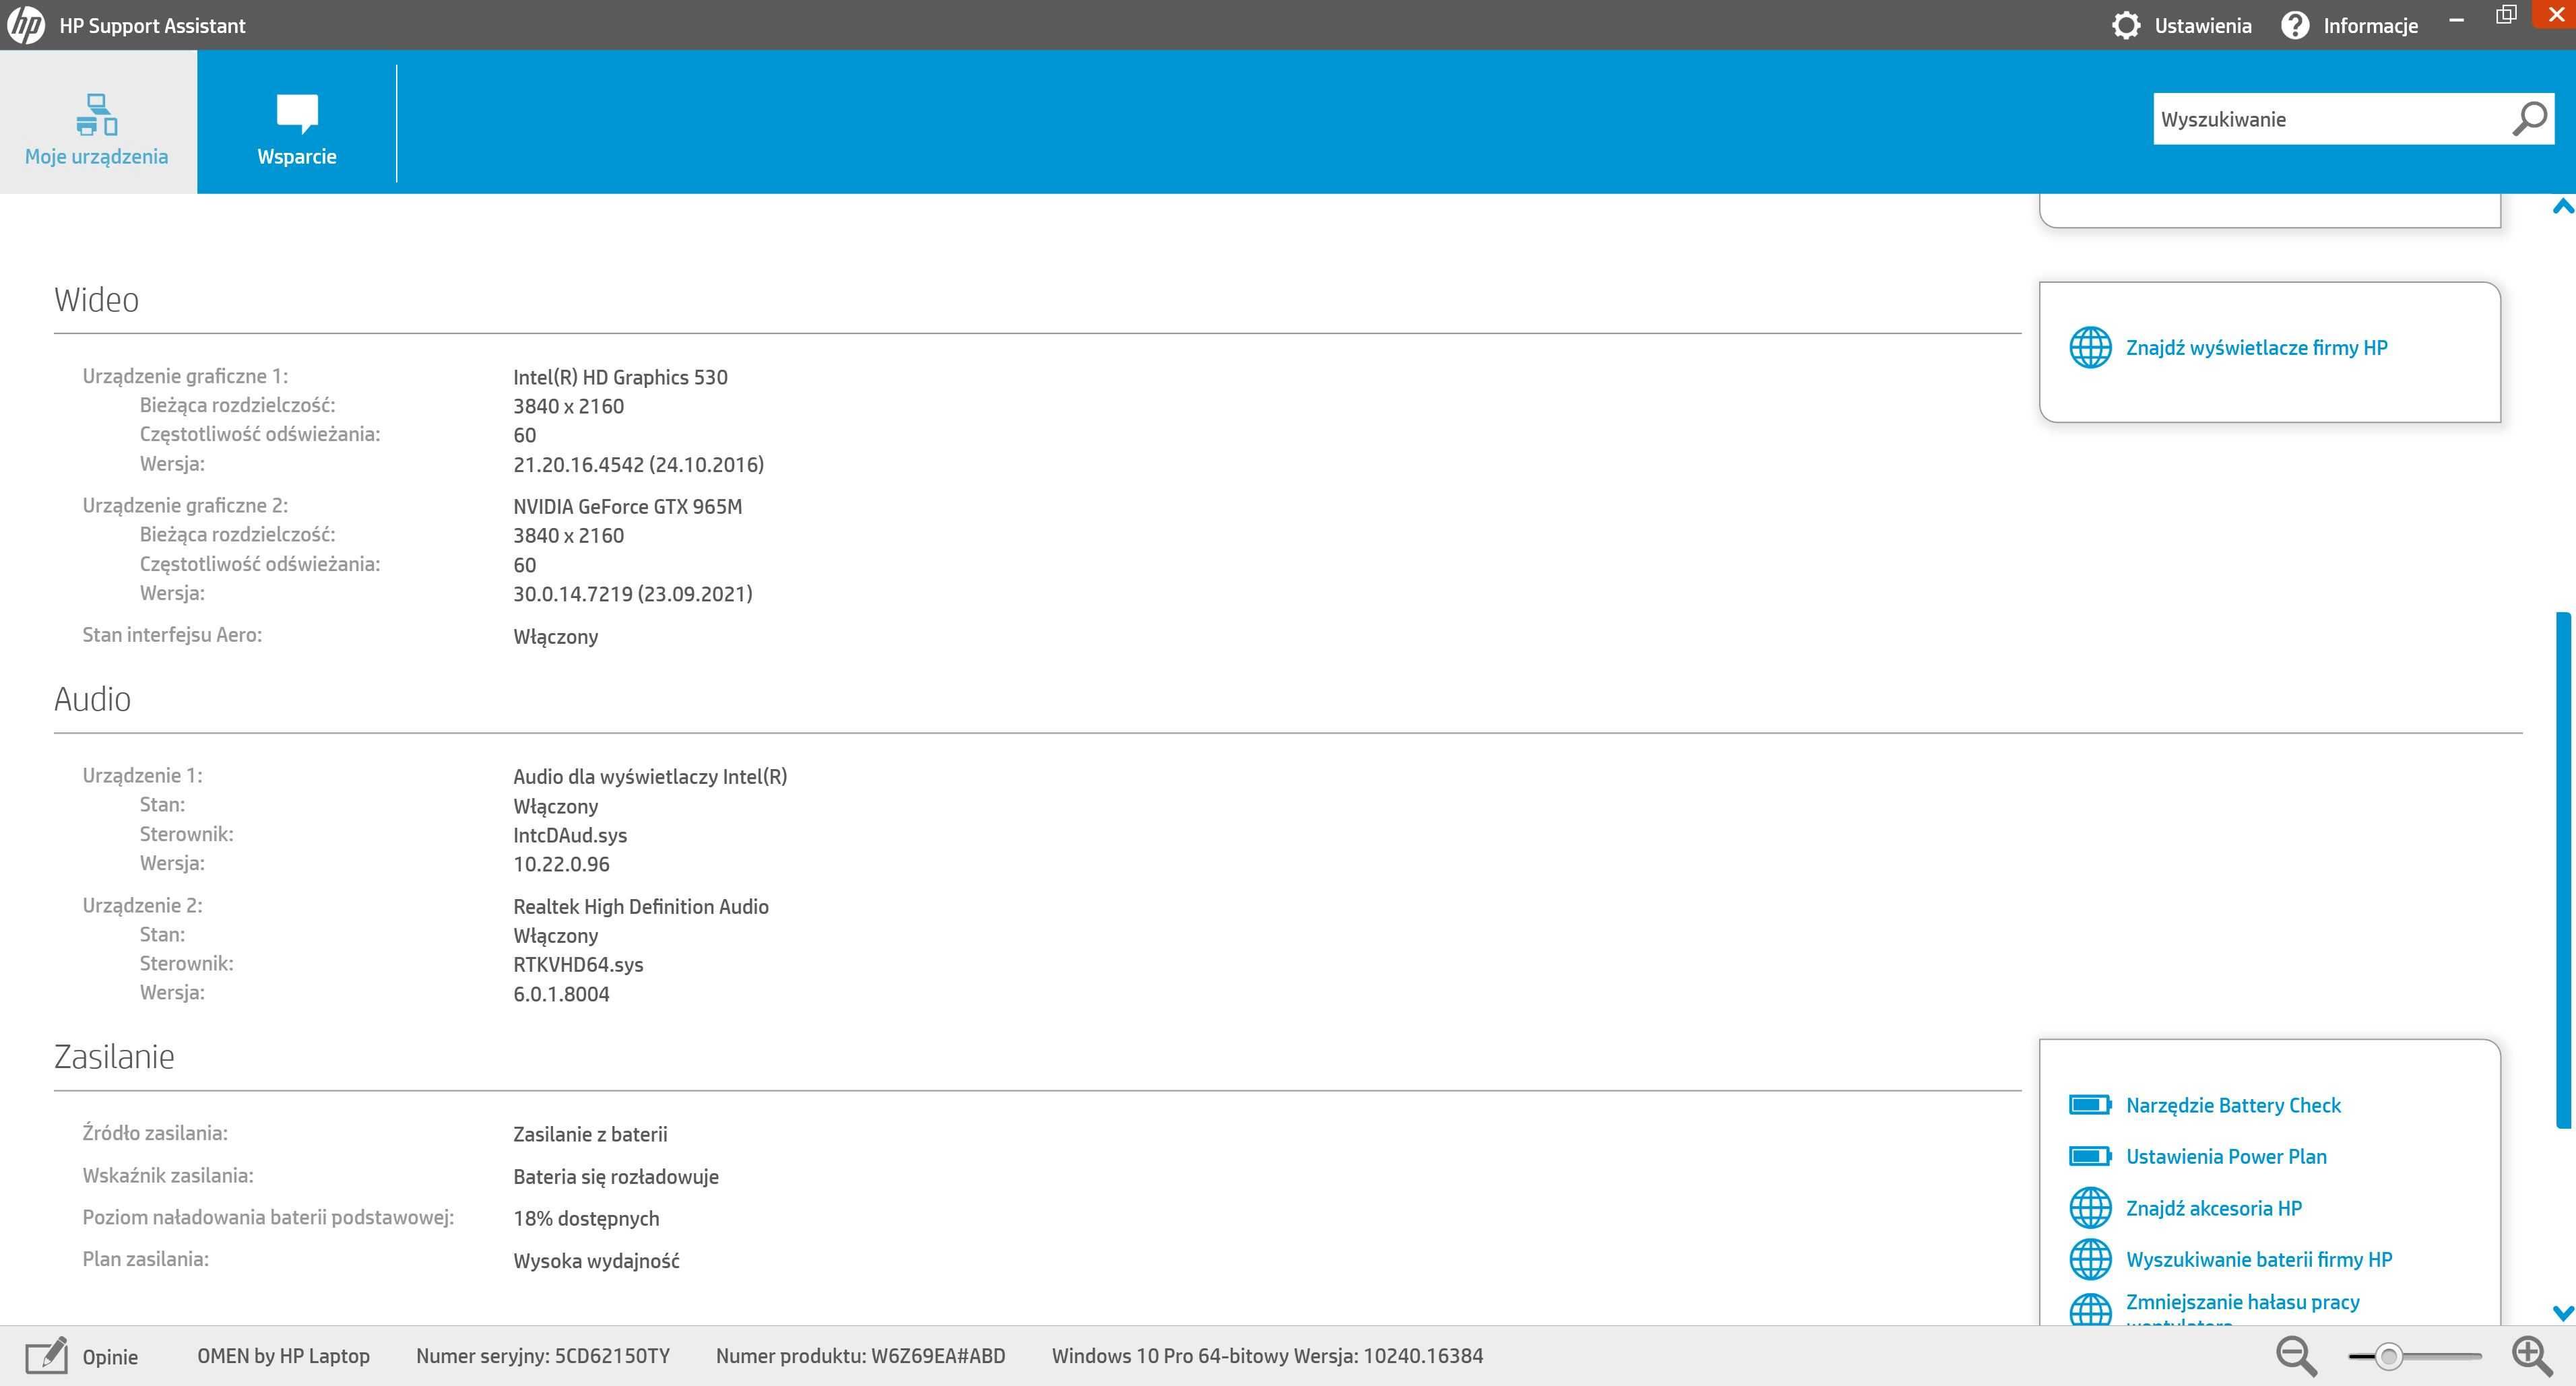Image resolution: width=2576 pixels, height=1386 pixels.
Task: Select text NVIDIA GeForce GTX 965M
Action: [x=627, y=506]
